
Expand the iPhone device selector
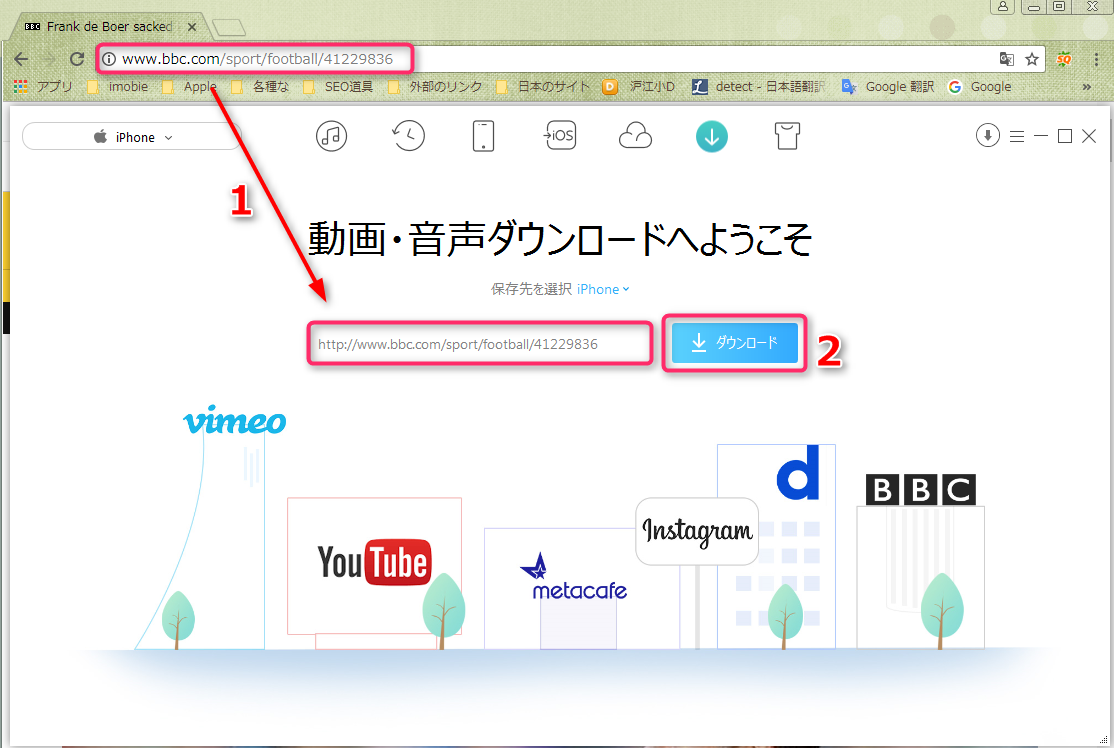pyautogui.click(x=131, y=136)
